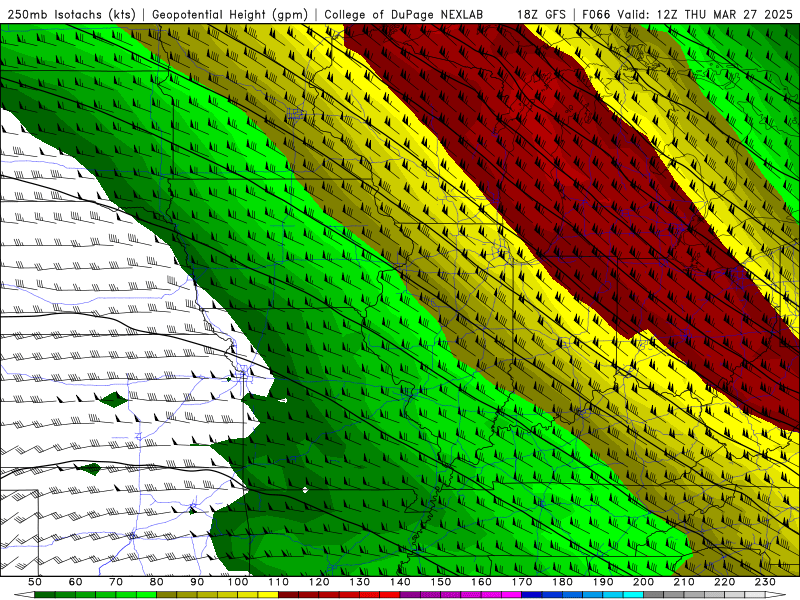Click the cyan colorbar segment left of 200

tap(634, 595)
